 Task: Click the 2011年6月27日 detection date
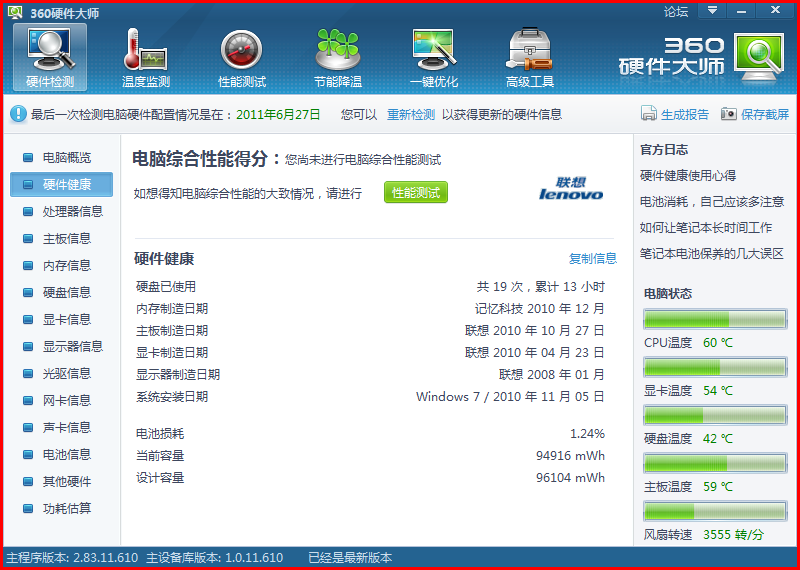coord(278,114)
